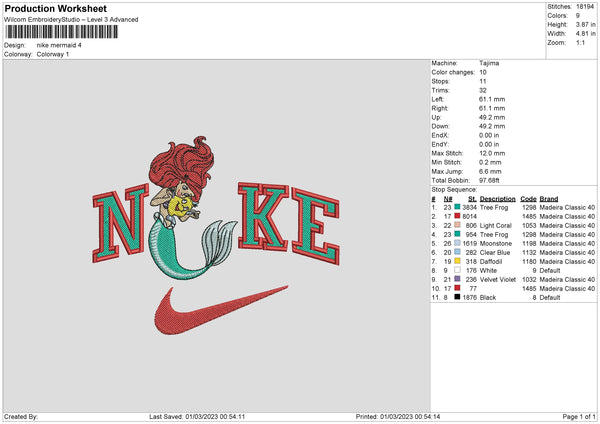Screen dimensions: 600x424
Task: Click the Max Jump value '6.6 mm'
Action: (x=490, y=171)
